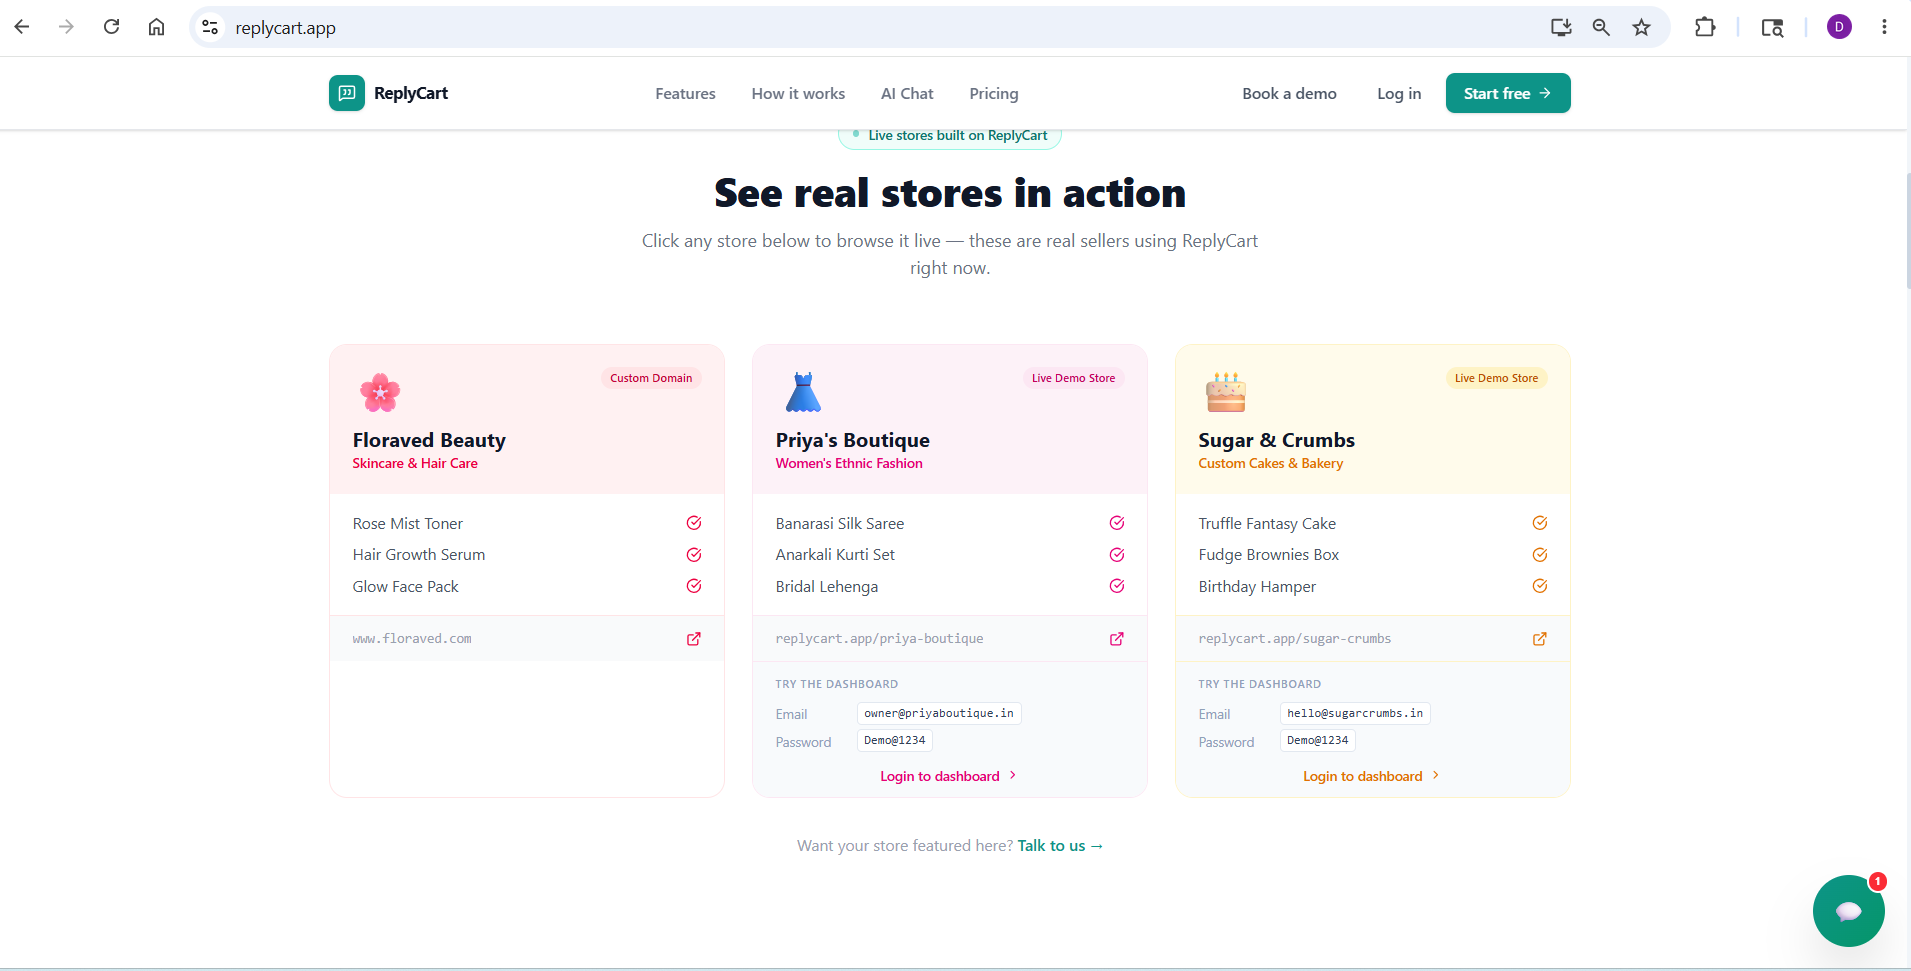The width and height of the screenshot is (1911, 971).
Task: Select Priya's Boutique Demo@1234 password box
Action: tap(895, 741)
